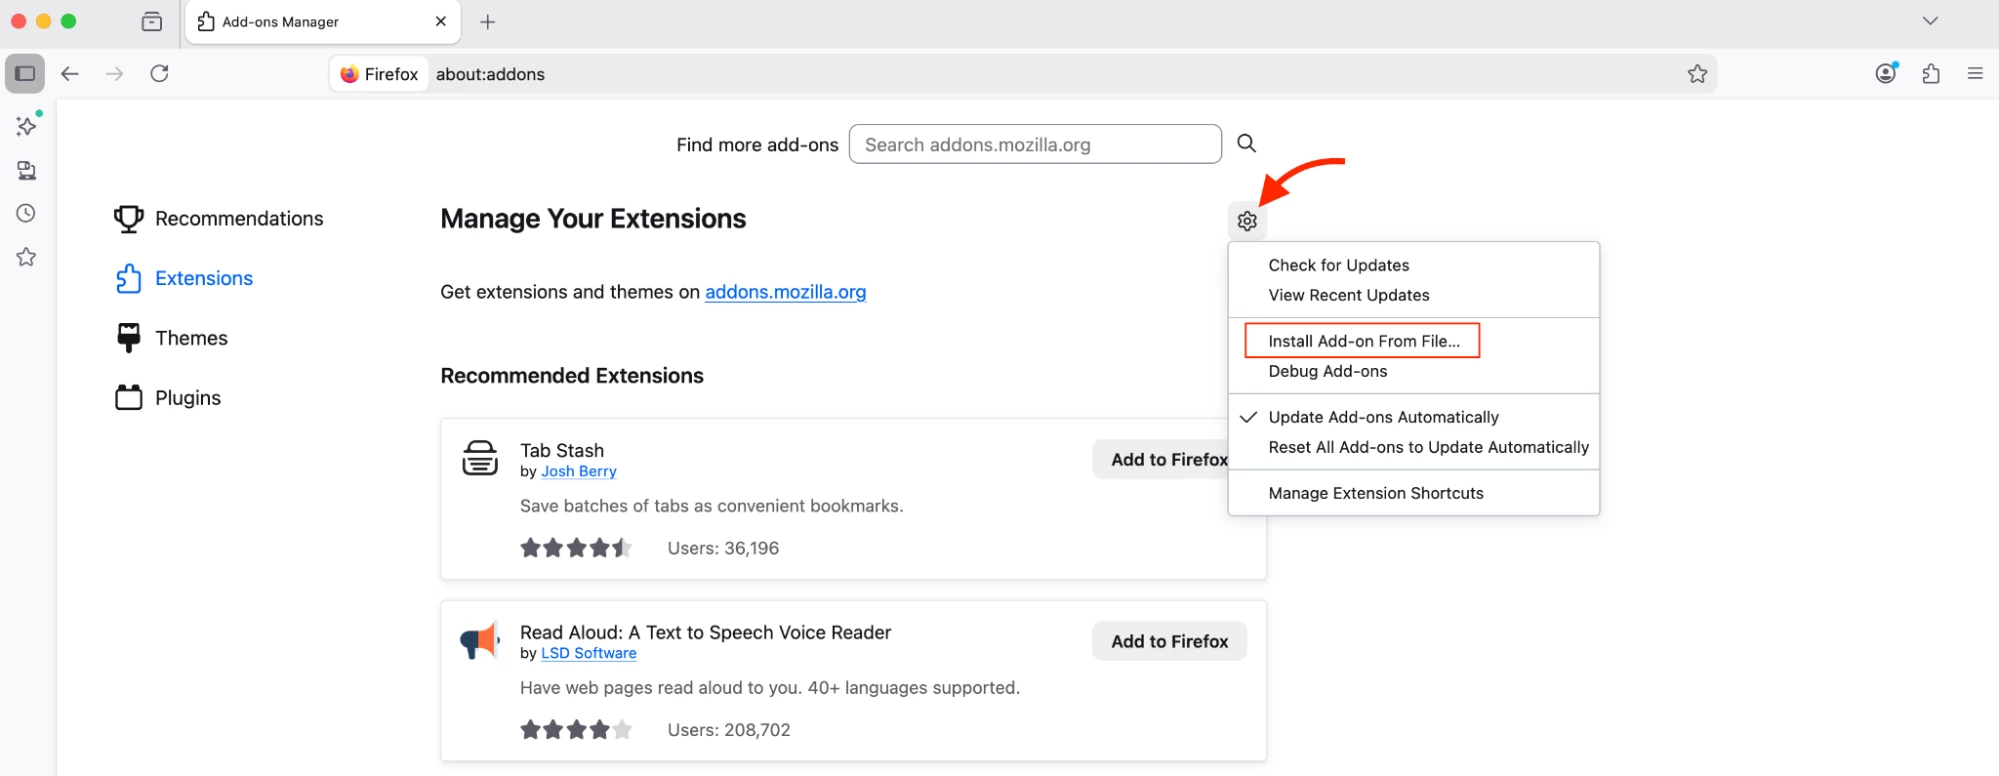Click Read Aloud star rating
This screenshot has width=1999, height=776.
576,730
